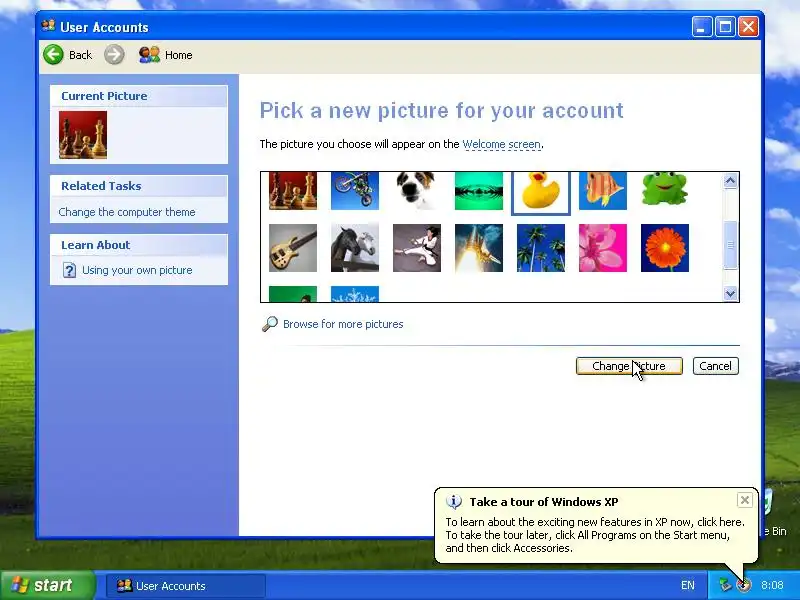Click the User Accounts title bar icon
The height and width of the screenshot is (600, 800).
point(48,26)
